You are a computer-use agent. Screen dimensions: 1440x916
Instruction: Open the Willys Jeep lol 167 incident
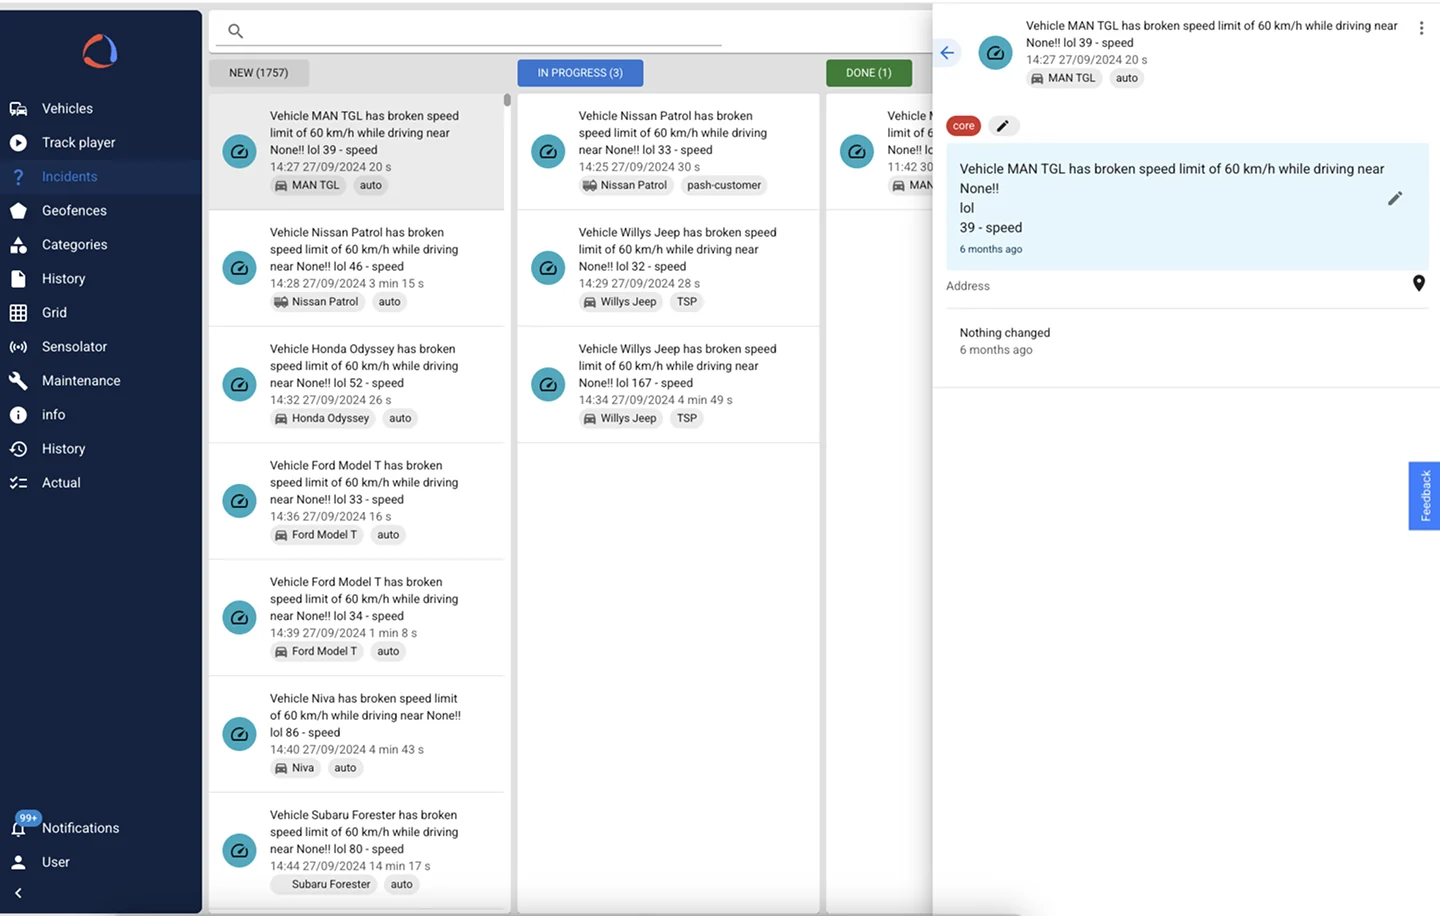coord(668,385)
